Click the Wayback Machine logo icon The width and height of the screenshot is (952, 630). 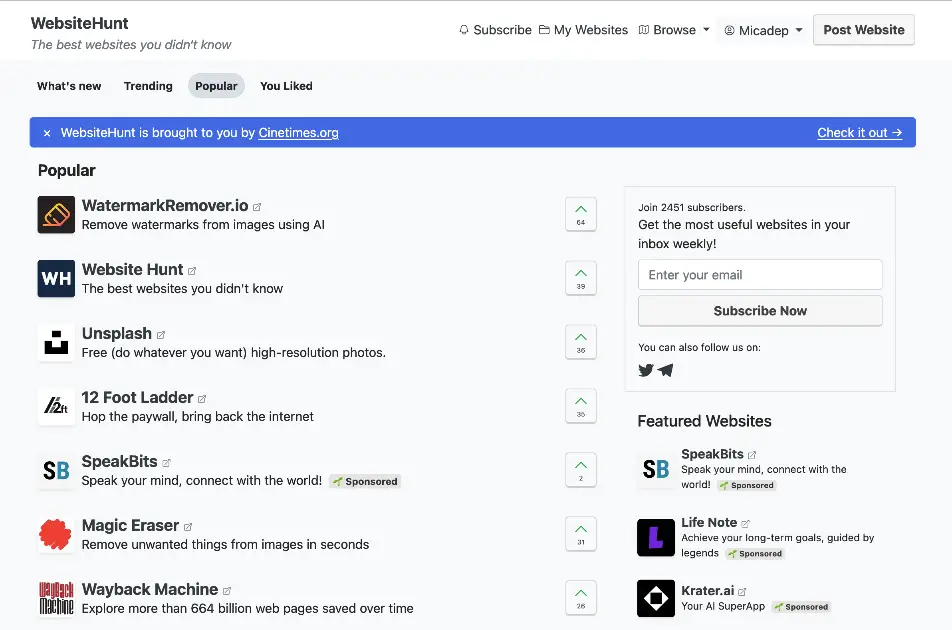pyautogui.click(x=56, y=598)
